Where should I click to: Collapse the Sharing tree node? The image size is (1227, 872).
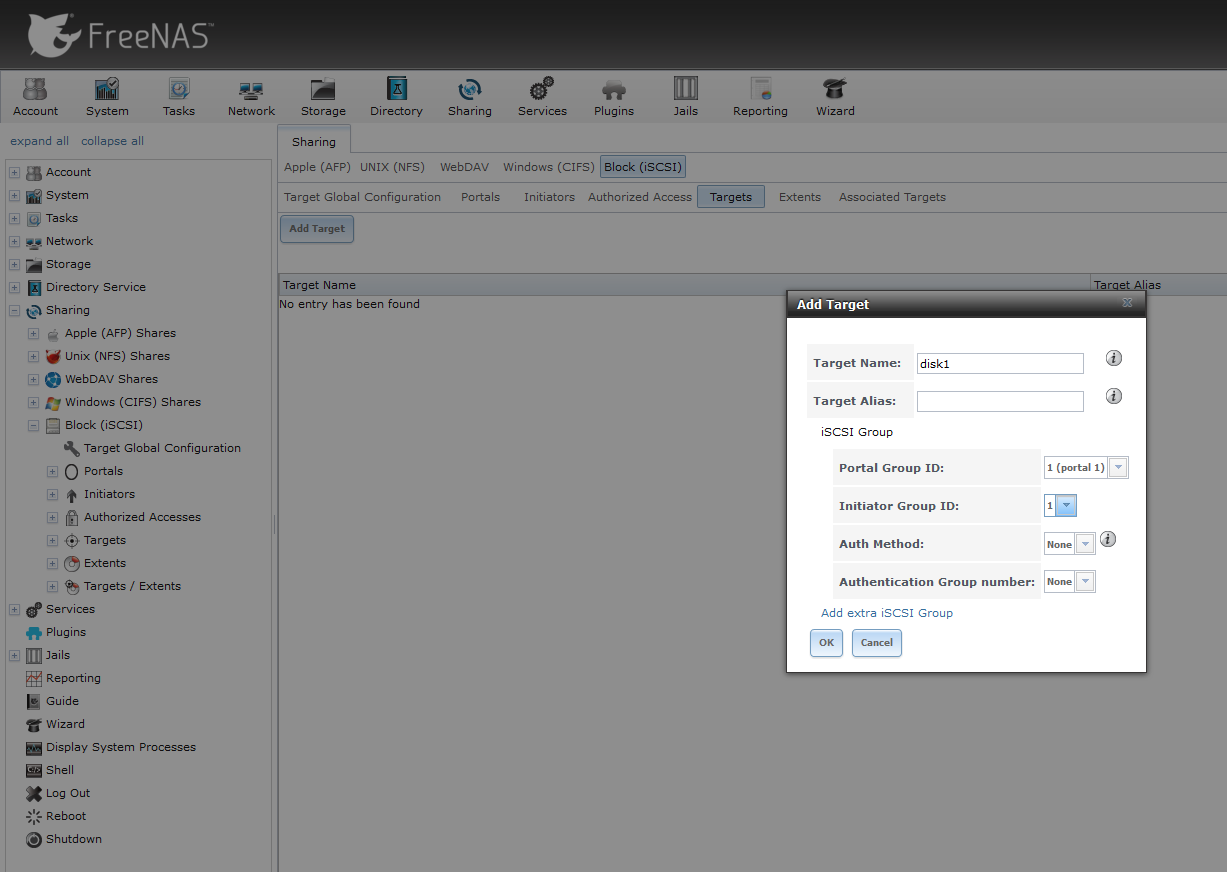15,310
